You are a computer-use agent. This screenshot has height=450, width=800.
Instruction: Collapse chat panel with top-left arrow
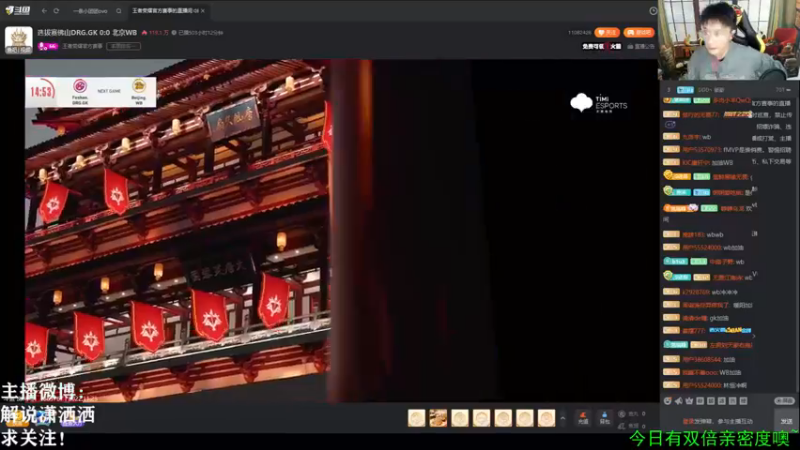click(x=668, y=90)
